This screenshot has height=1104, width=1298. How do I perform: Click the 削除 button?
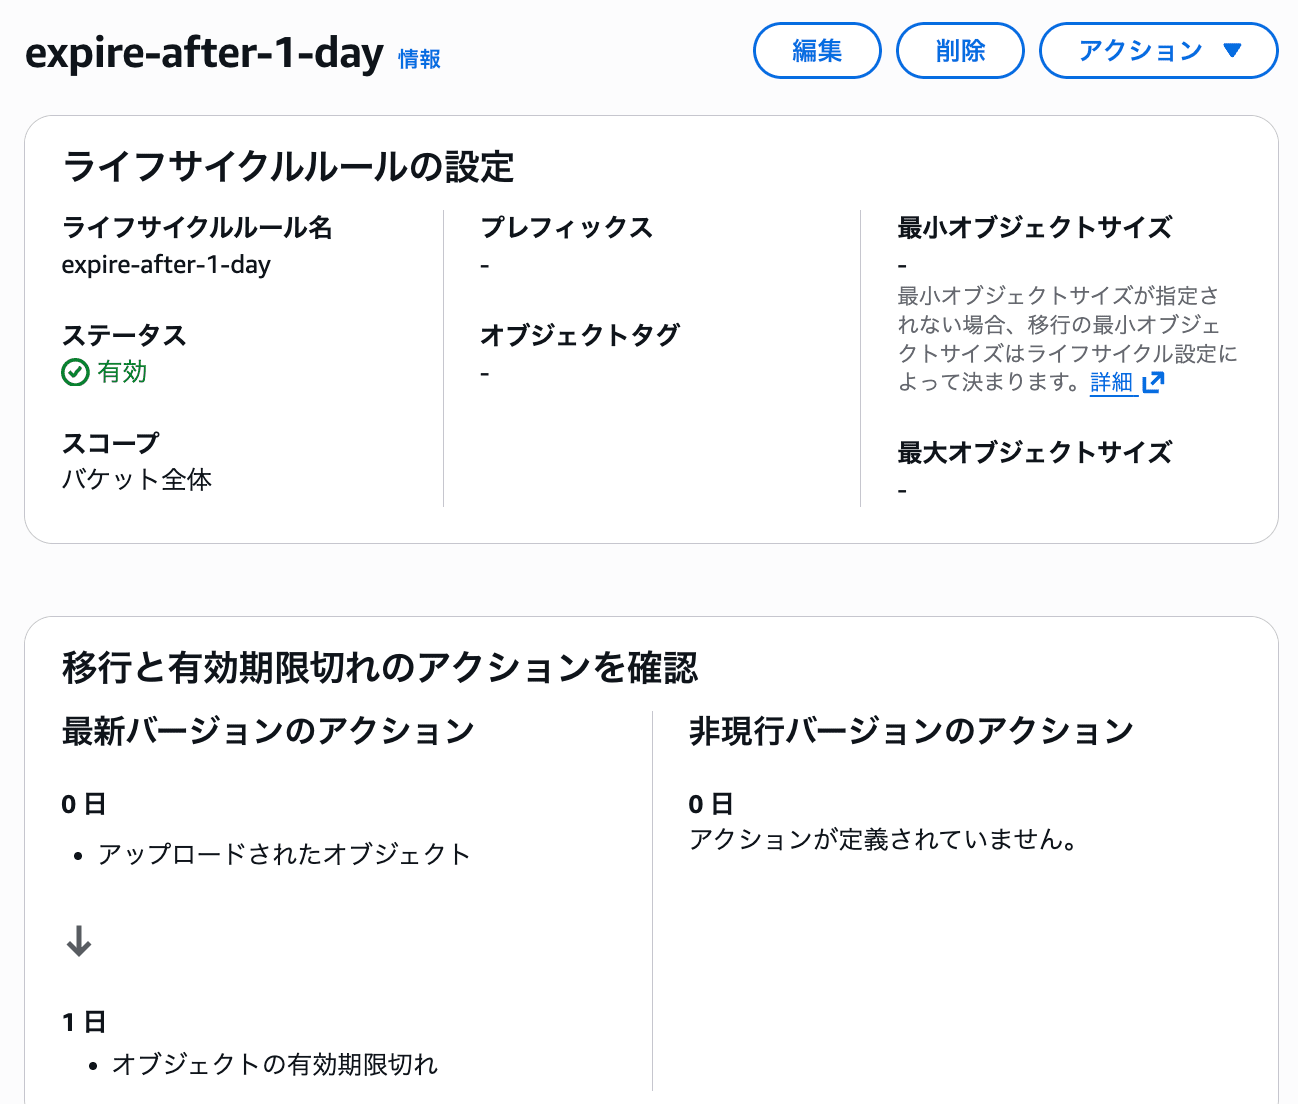(959, 50)
